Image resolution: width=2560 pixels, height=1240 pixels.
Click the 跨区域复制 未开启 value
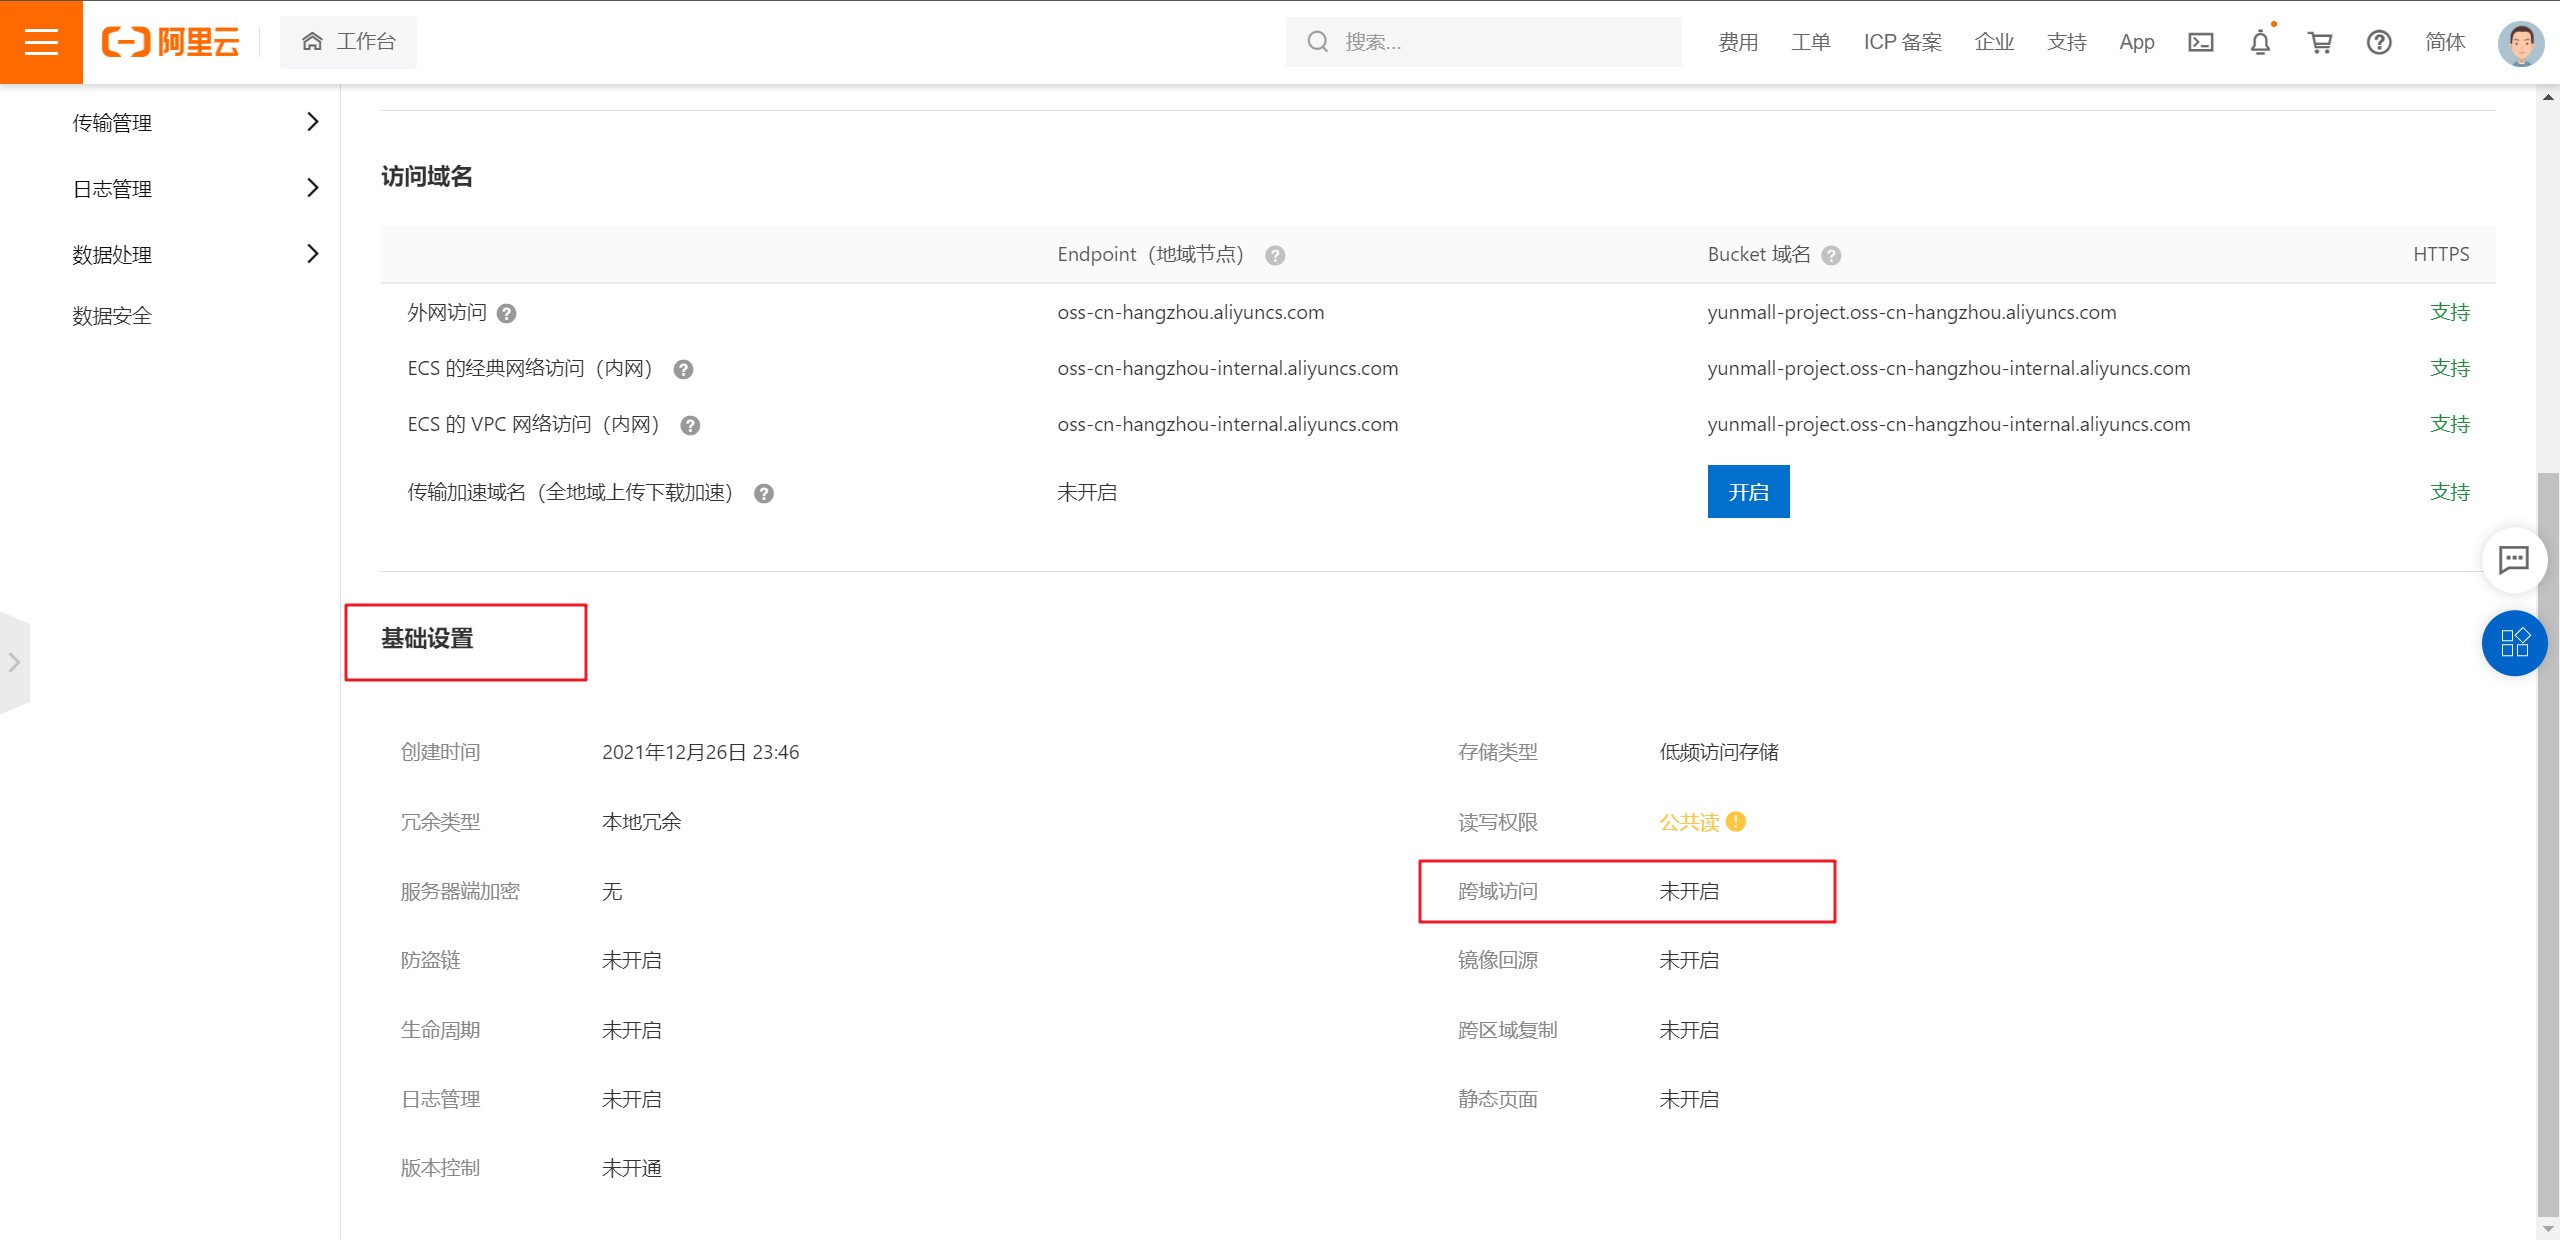coord(1689,1030)
